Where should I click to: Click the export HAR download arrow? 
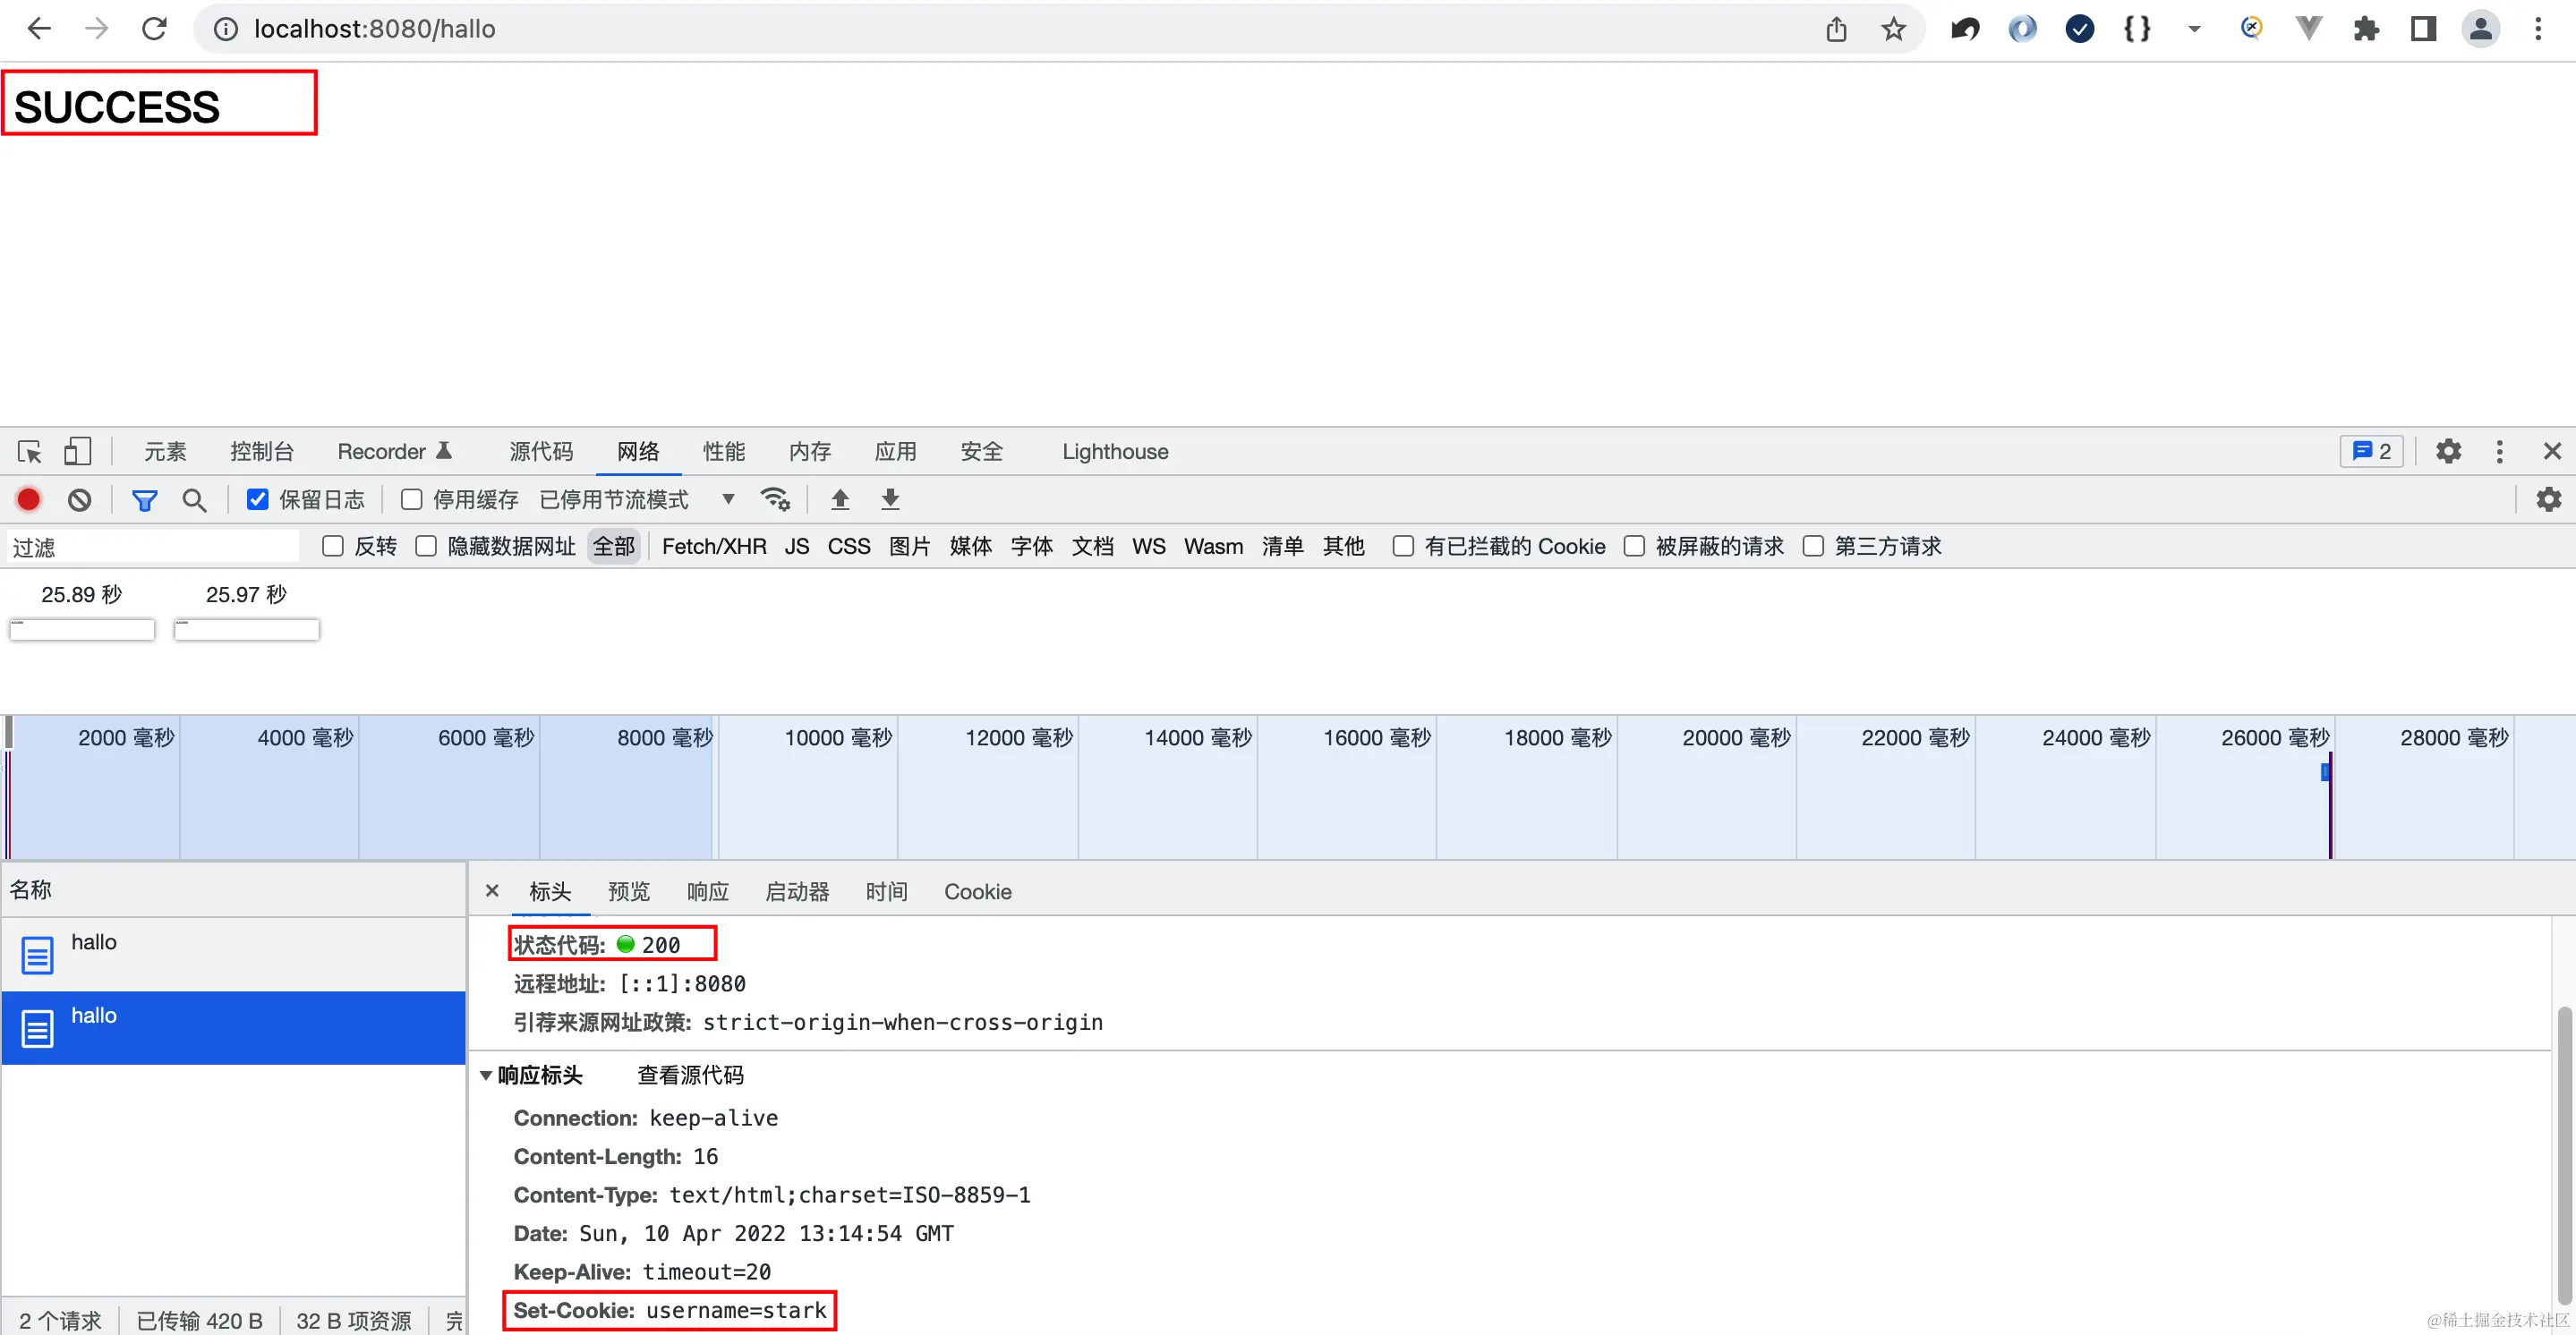pyautogui.click(x=890, y=499)
